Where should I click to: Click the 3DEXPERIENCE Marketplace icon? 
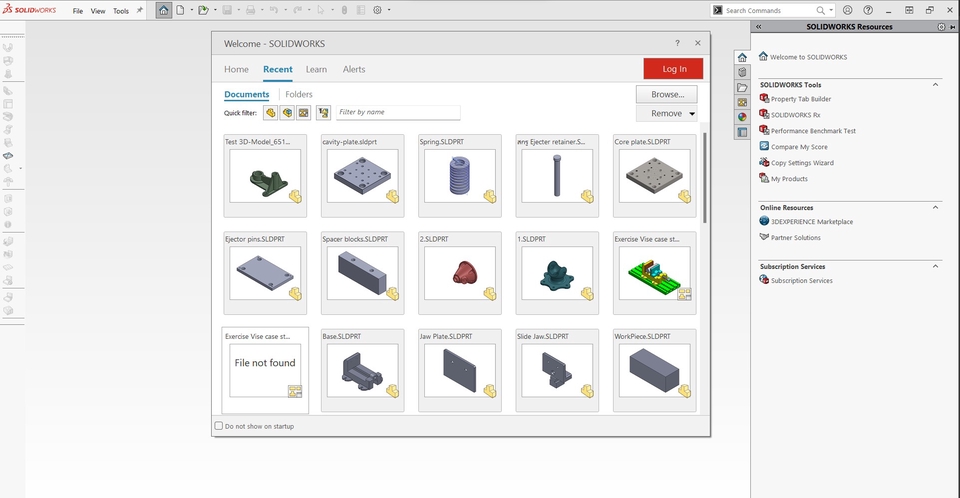pyautogui.click(x=764, y=221)
